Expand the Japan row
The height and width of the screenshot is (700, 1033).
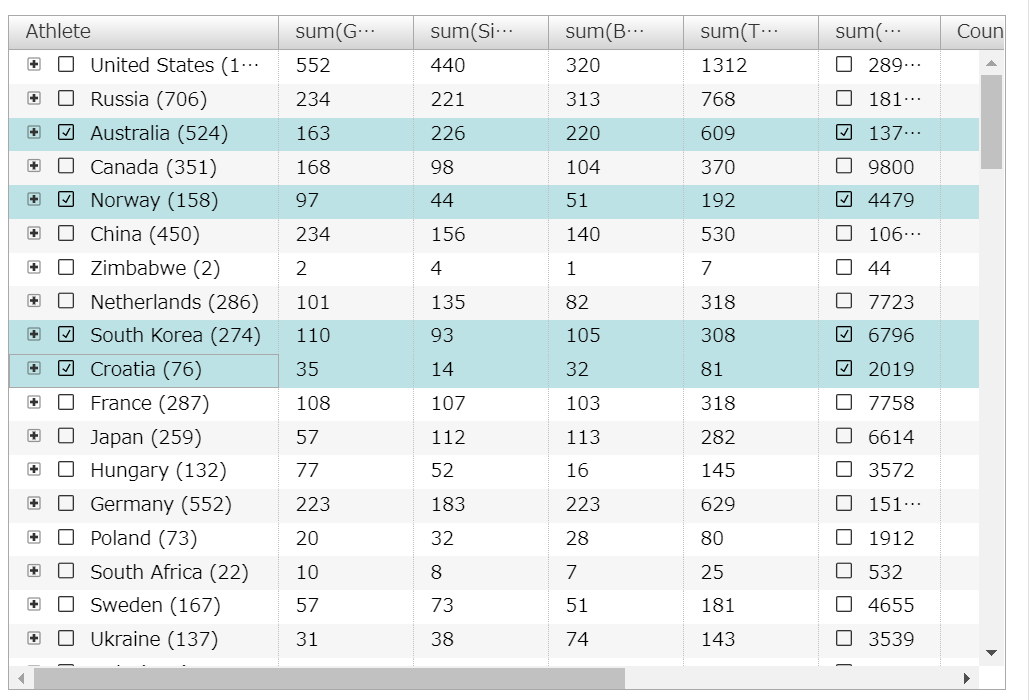(35, 436)
